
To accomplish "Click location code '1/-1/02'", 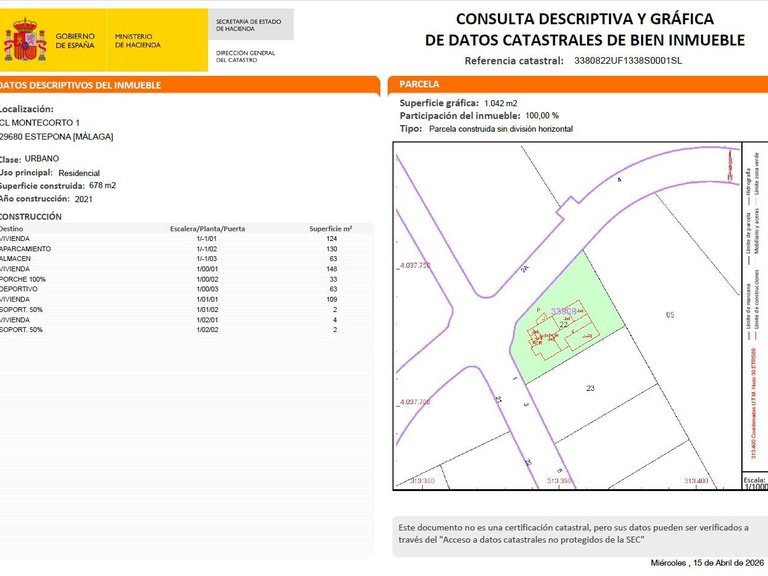I will point(207,249).
